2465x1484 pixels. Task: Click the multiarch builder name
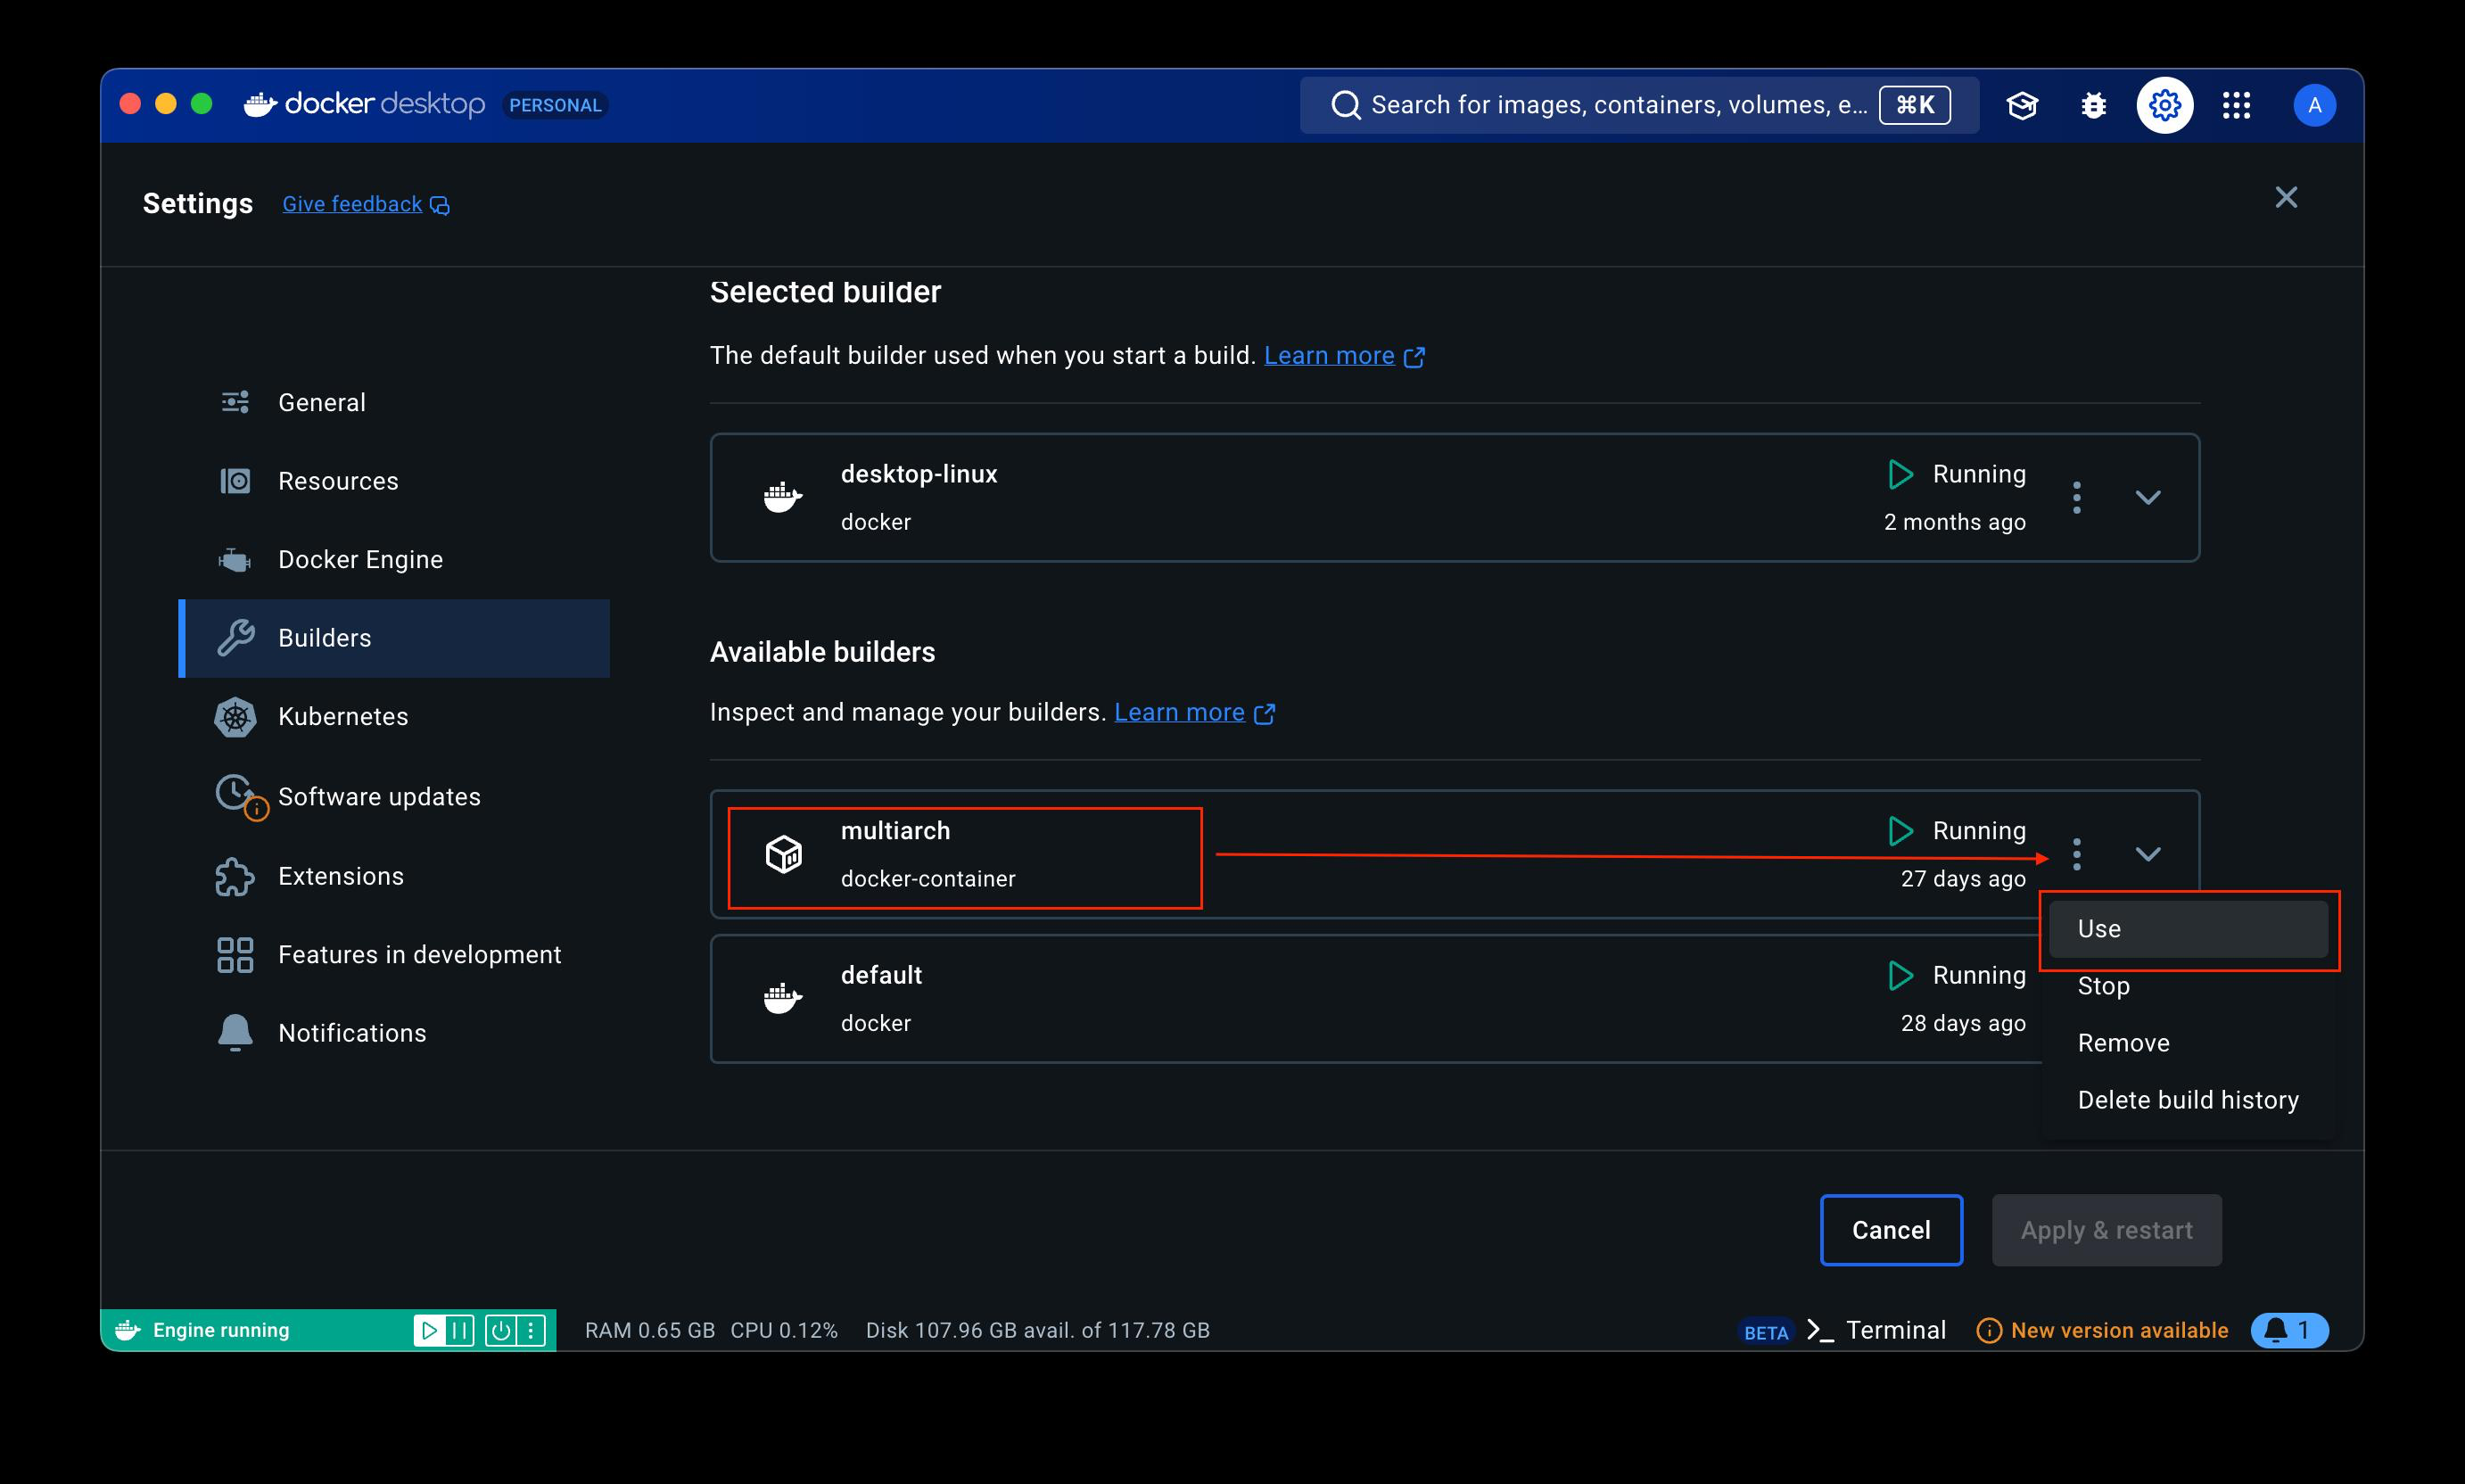tap(895, 831)
